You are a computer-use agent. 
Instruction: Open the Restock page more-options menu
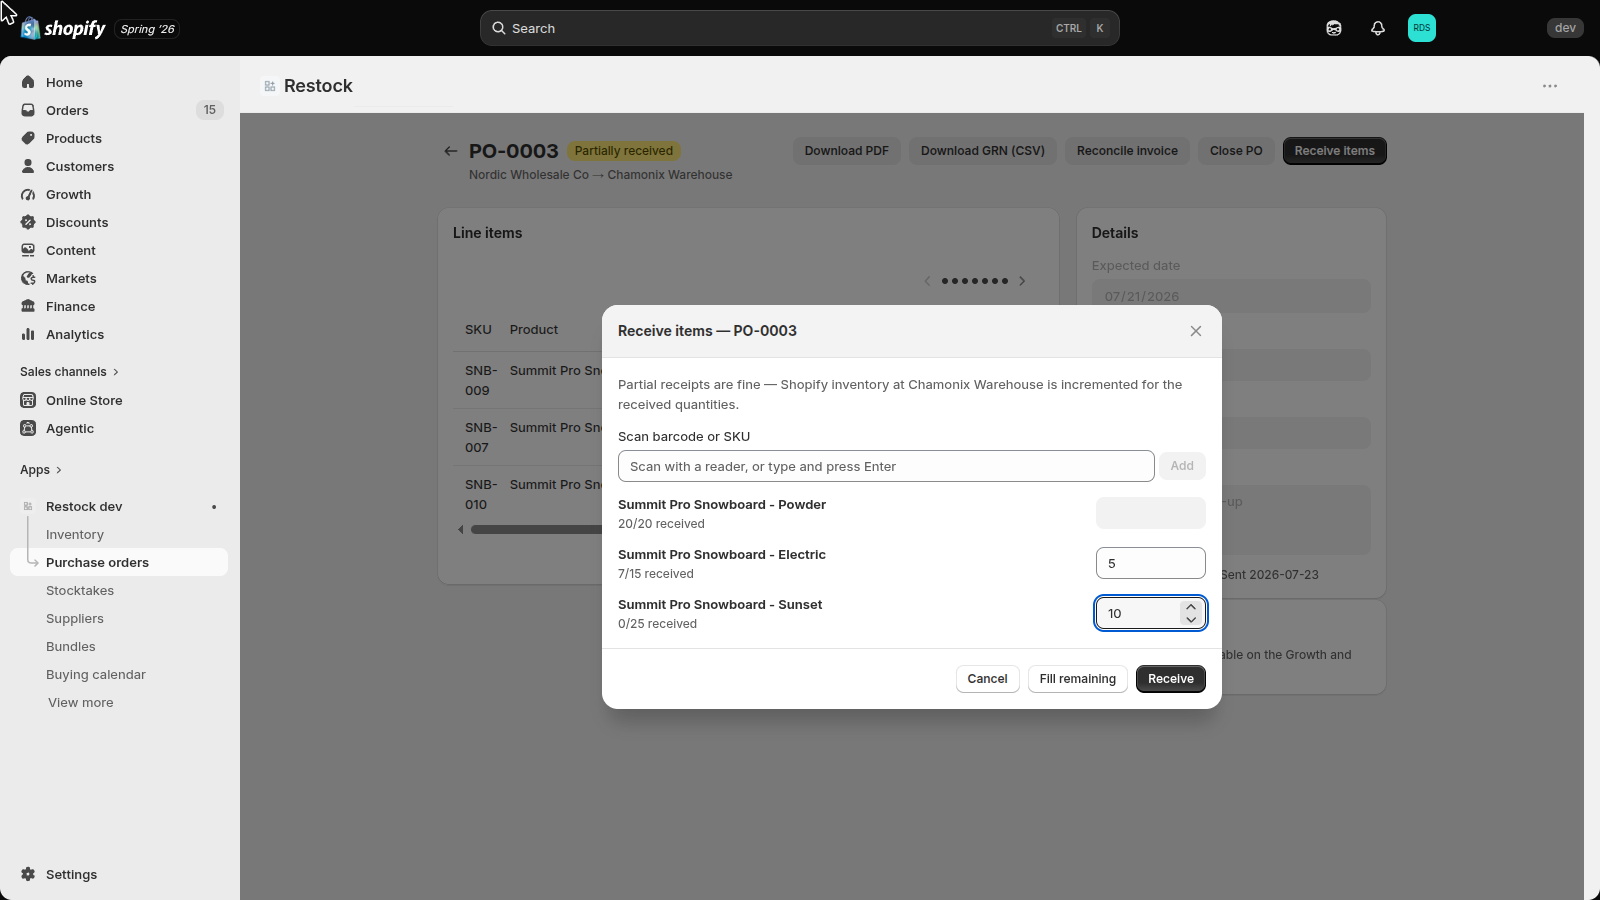[x=1550, y=86]
